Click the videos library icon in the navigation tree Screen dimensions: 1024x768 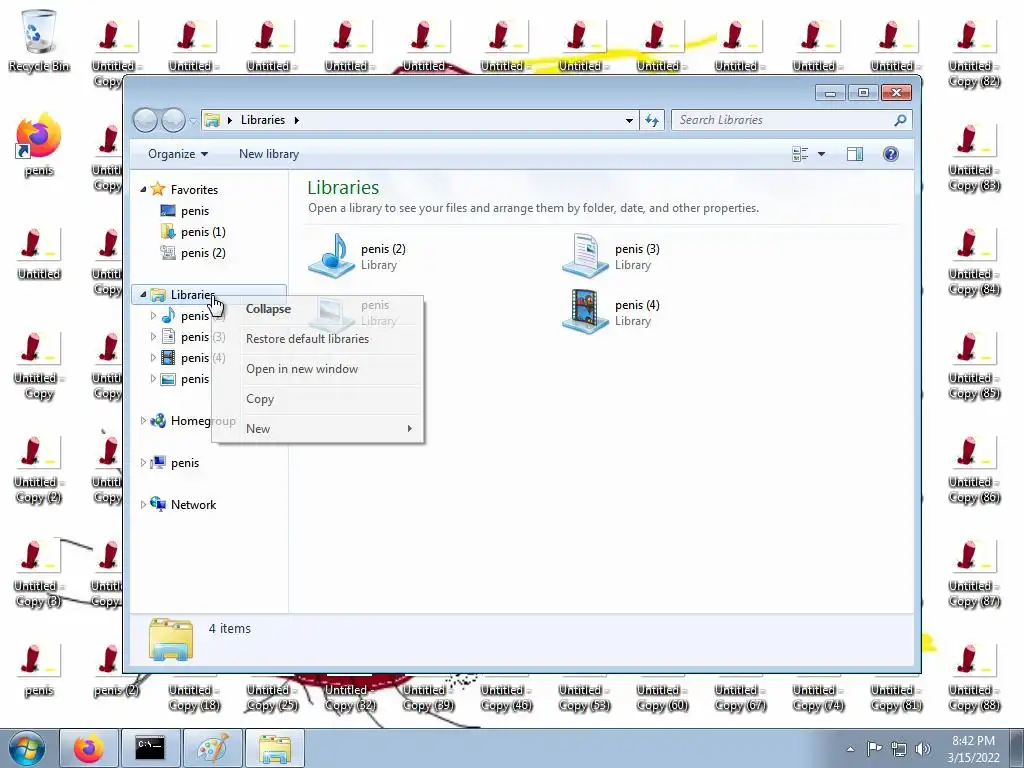pos(168,358)
